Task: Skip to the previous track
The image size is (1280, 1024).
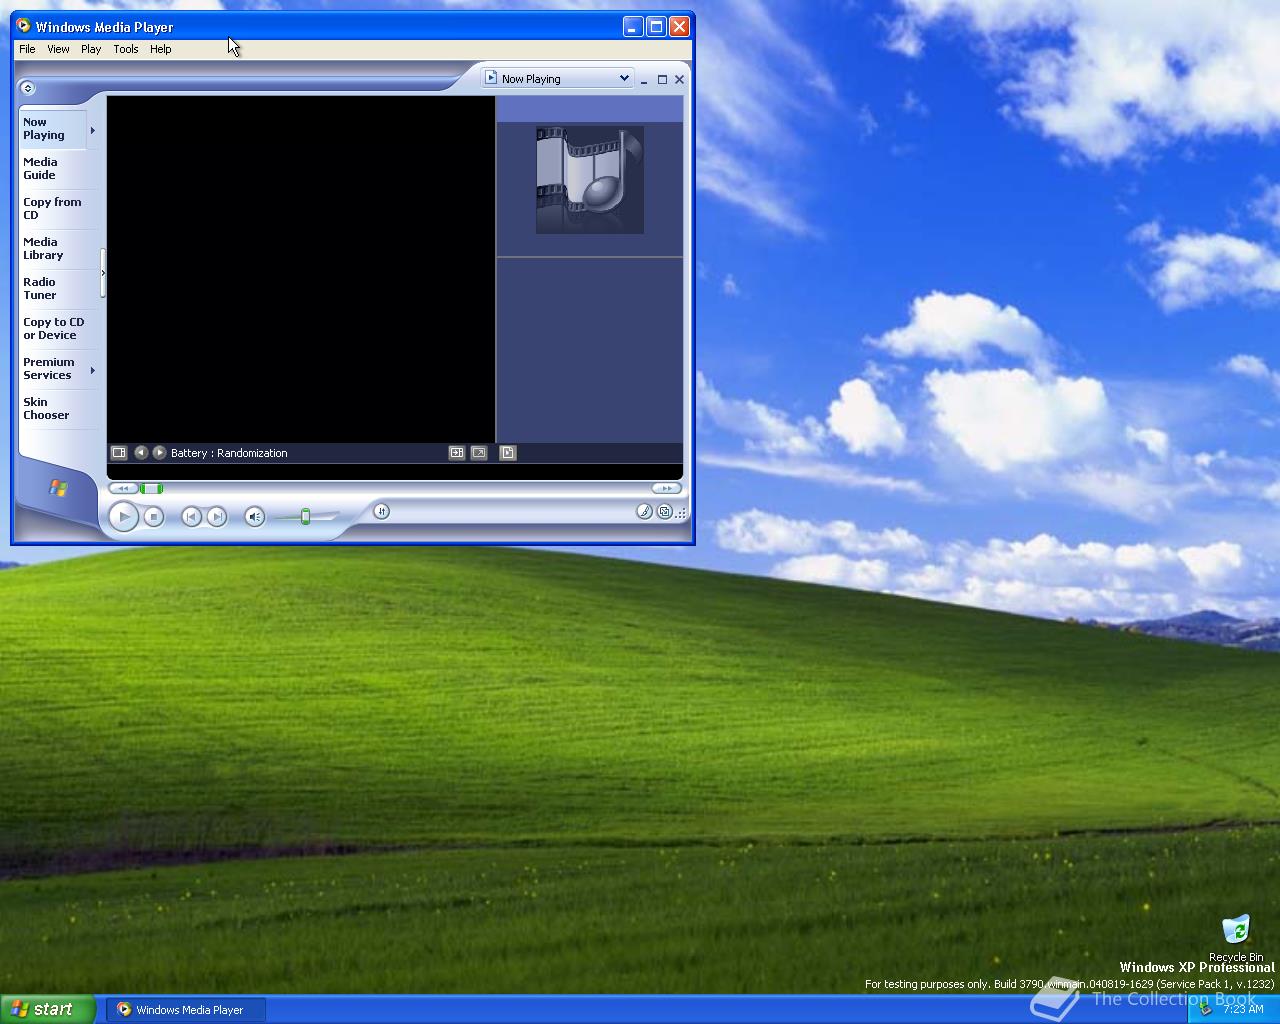Action: click(191, 517)
